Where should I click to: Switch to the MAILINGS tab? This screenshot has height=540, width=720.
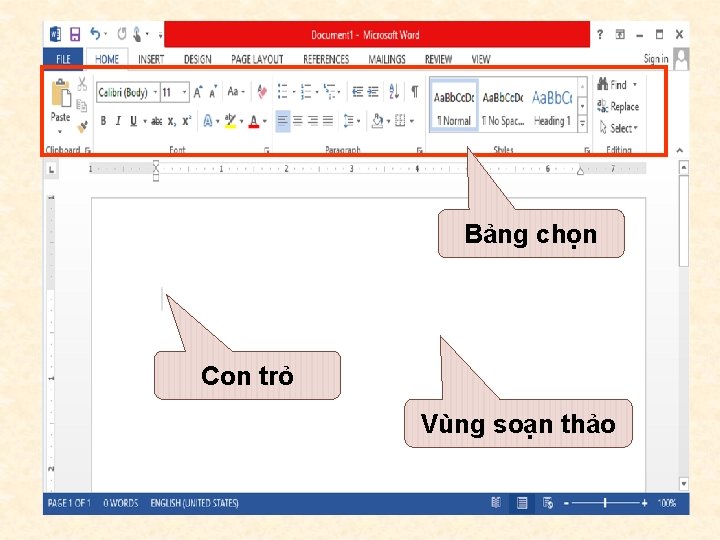pyautogui.click(x=387, y=59)
